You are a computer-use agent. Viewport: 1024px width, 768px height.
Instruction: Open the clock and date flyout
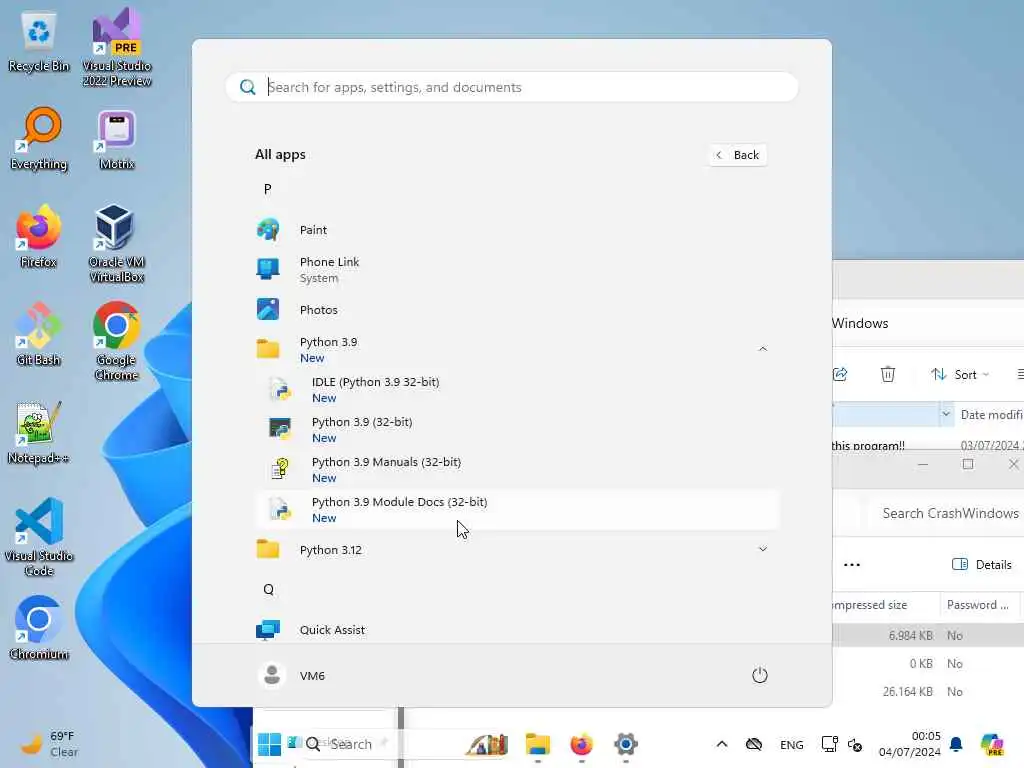910,744
